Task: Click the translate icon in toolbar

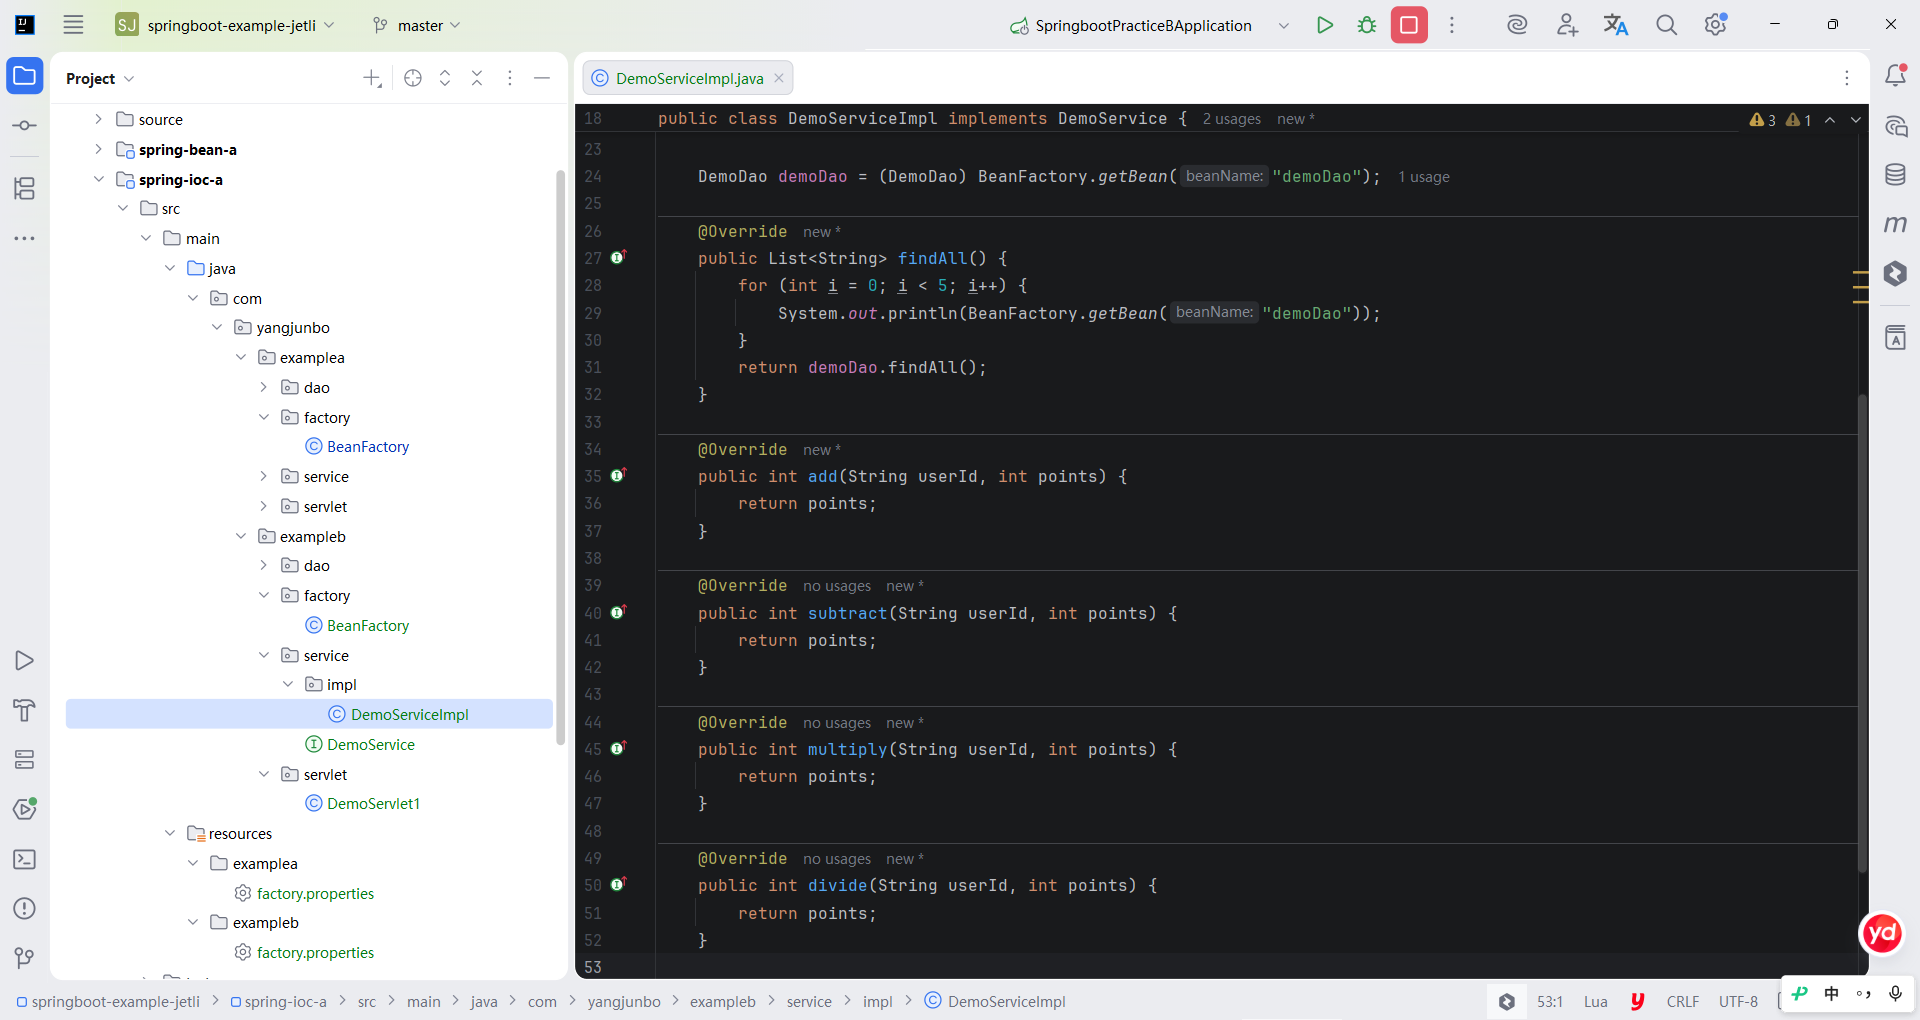Action: pos(1616,25)
